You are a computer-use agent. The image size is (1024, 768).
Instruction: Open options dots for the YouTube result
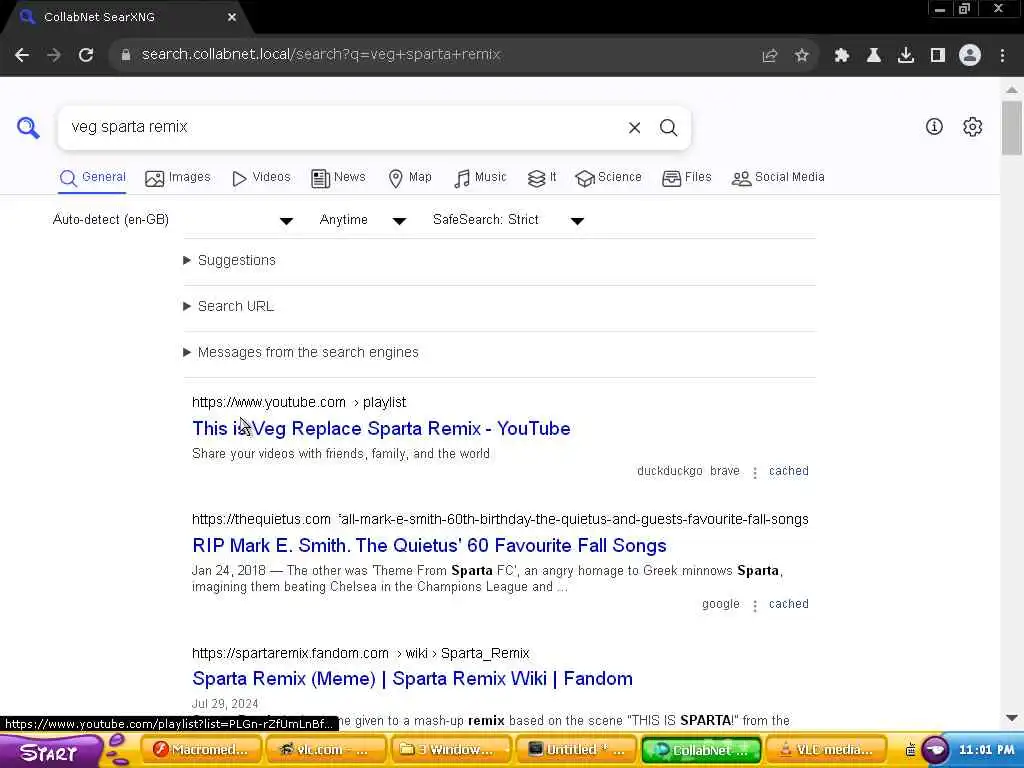pyautogui.click(x=755, y=472)
